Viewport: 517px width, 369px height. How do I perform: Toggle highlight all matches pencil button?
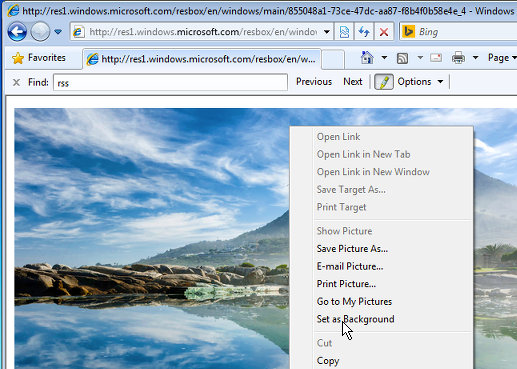click(384, 82)
